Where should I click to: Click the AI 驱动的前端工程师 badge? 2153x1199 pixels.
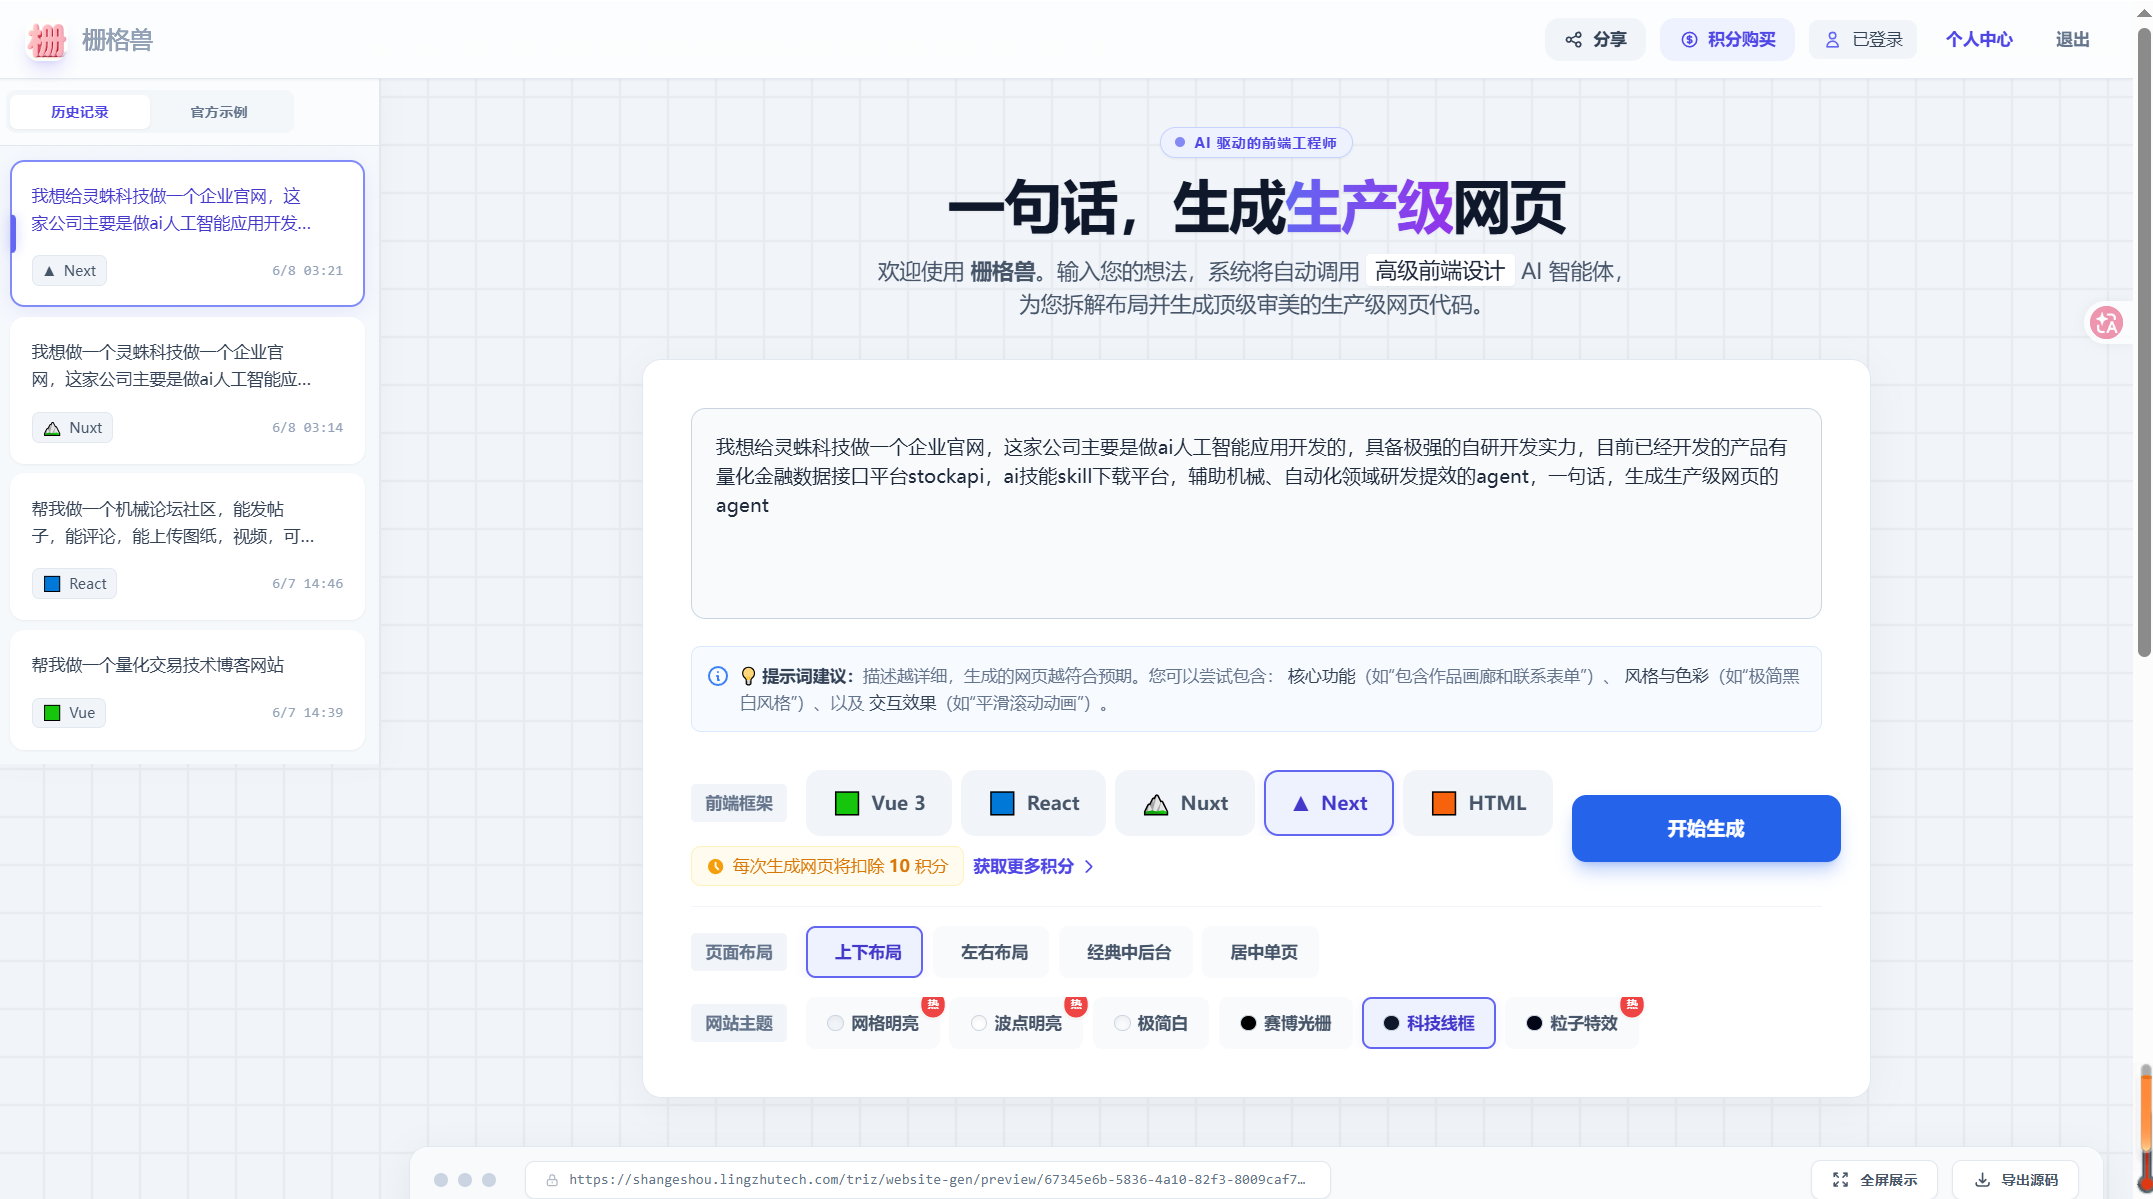click(x=1256, y=143)
